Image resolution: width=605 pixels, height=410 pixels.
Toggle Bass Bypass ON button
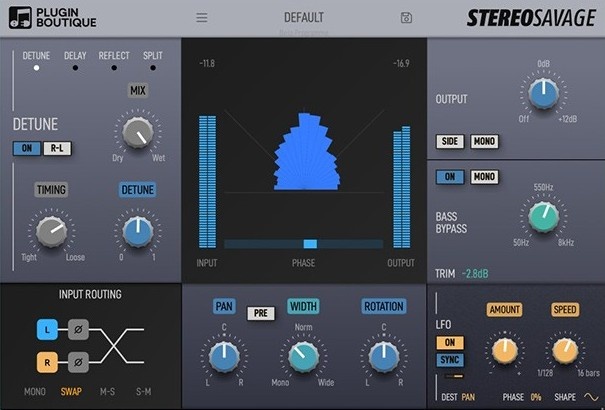click(450, 177)
